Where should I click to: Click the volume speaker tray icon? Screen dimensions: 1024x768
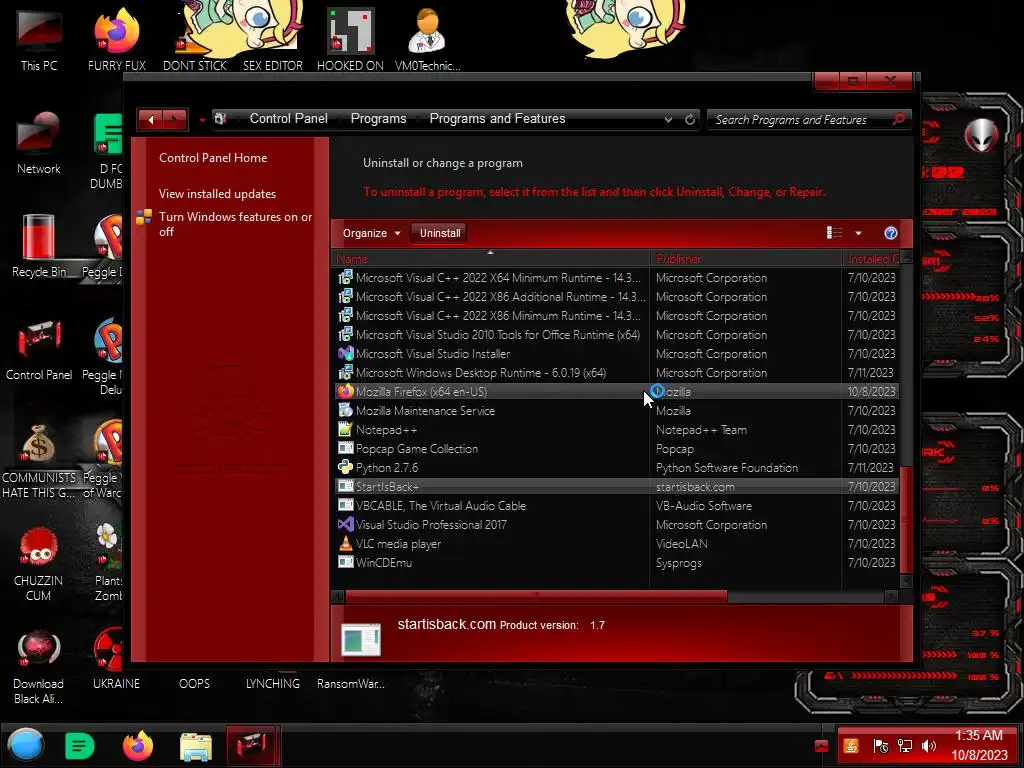[x=928, y=746]
